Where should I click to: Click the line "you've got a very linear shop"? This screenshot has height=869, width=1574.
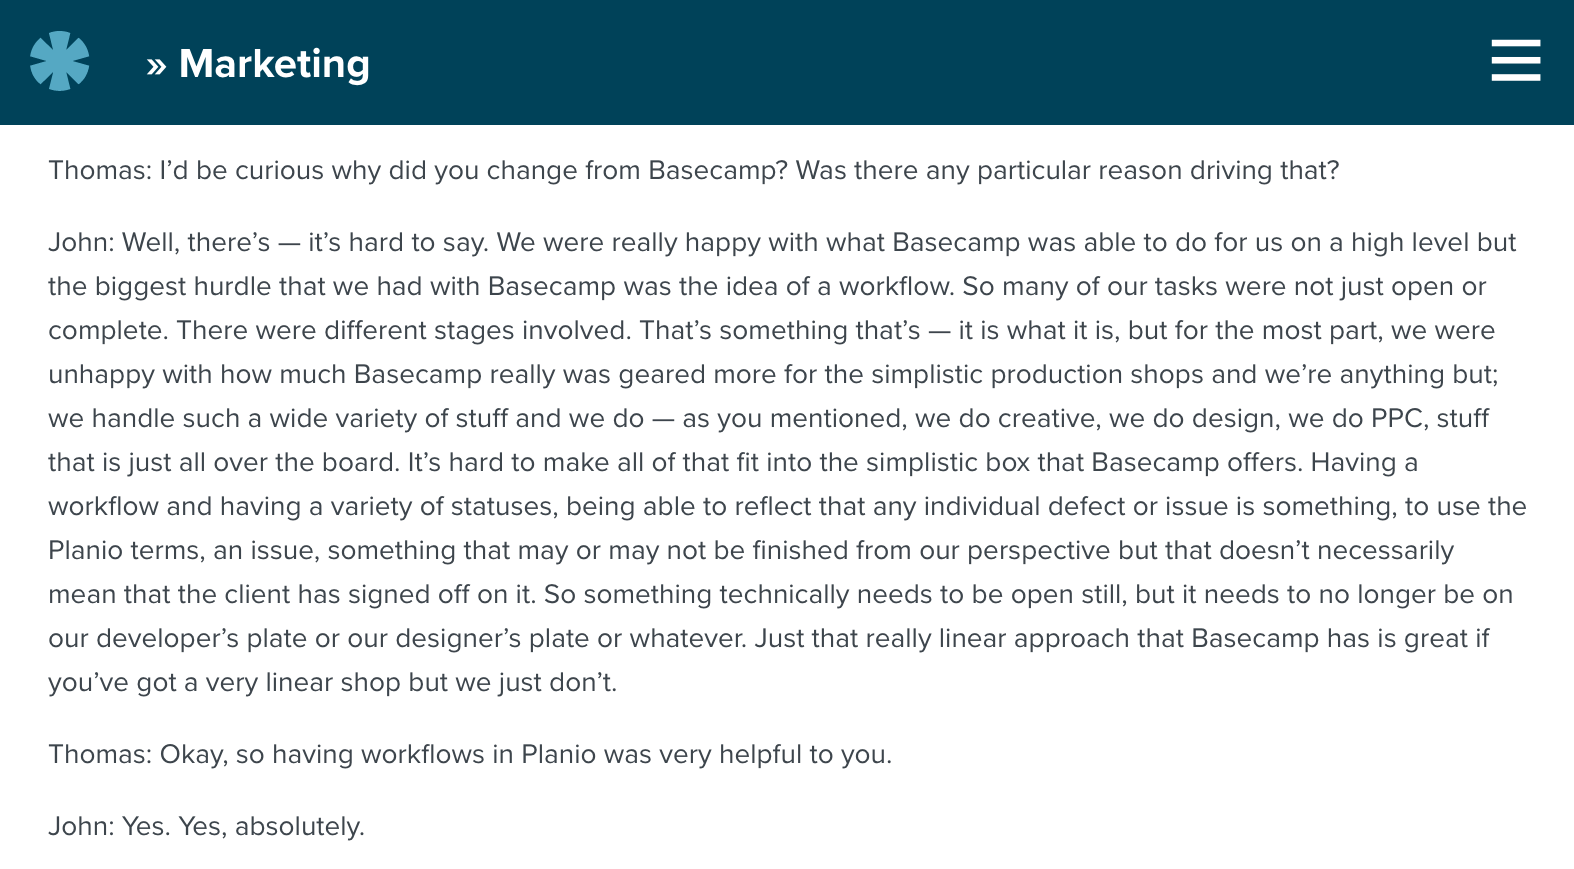click(333, 682)
